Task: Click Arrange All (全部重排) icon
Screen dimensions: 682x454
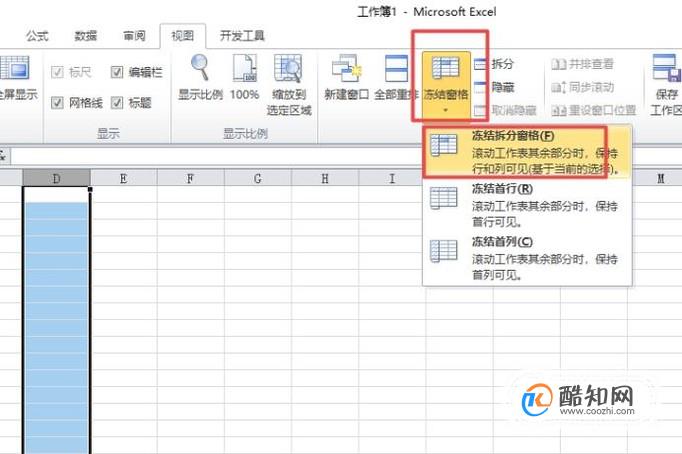Action: [396, 68]
